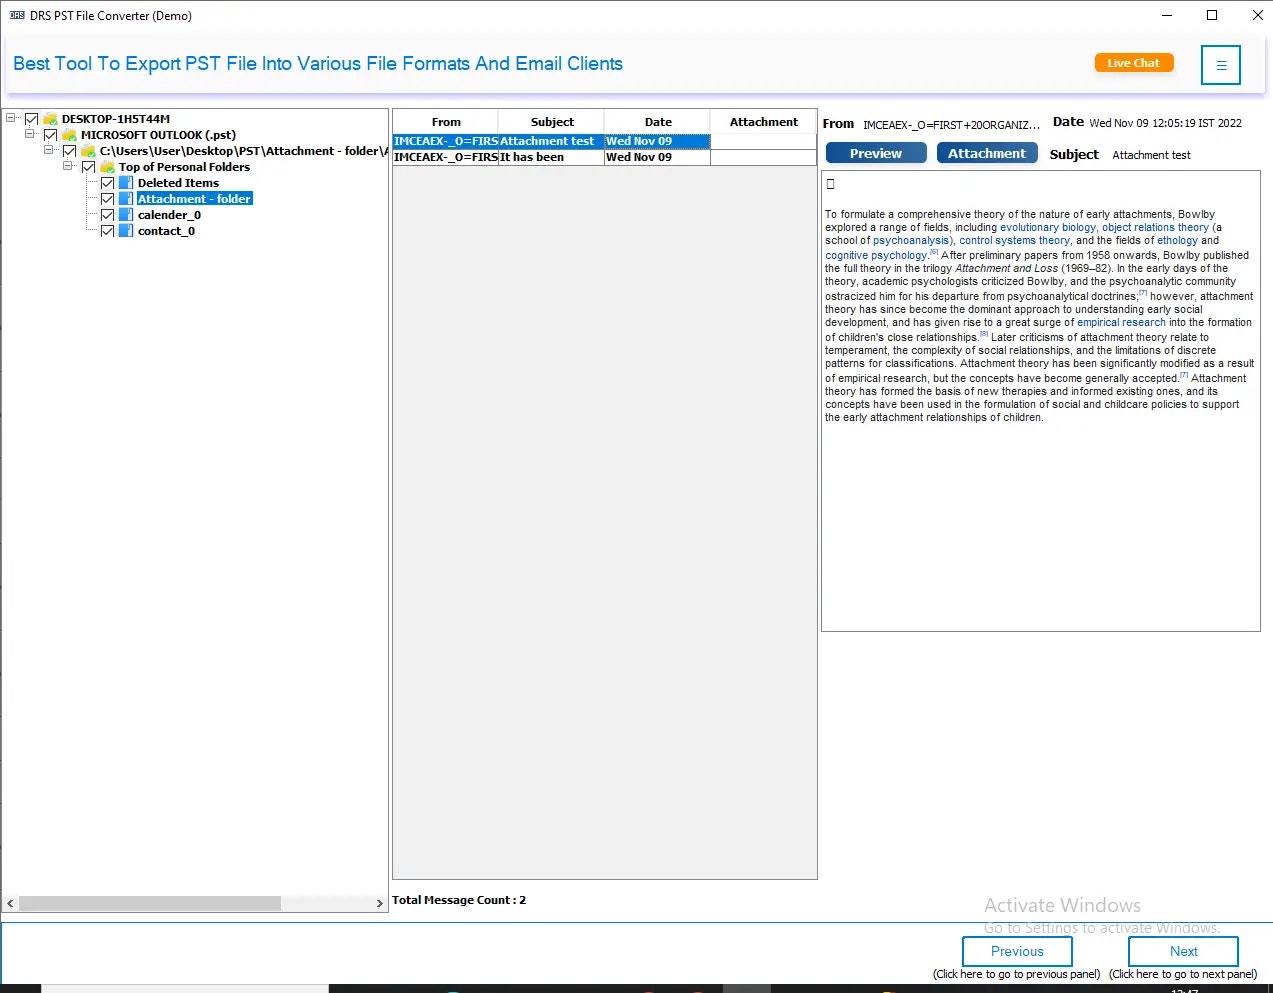Click the Attachment - folder item icon

(x=126, y=199)
